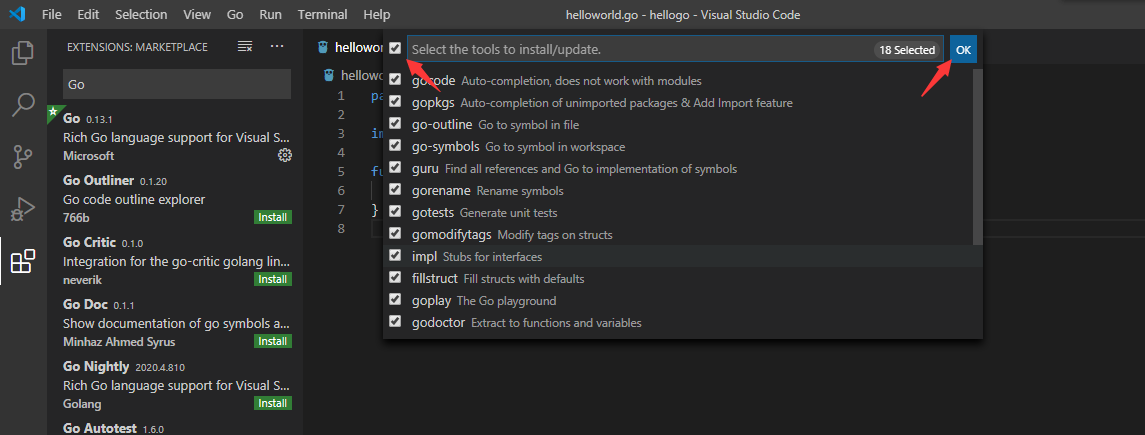The height and width of the screenshot is (435, 1145).
Task: Open the Go menu
Action: point(235,15)
